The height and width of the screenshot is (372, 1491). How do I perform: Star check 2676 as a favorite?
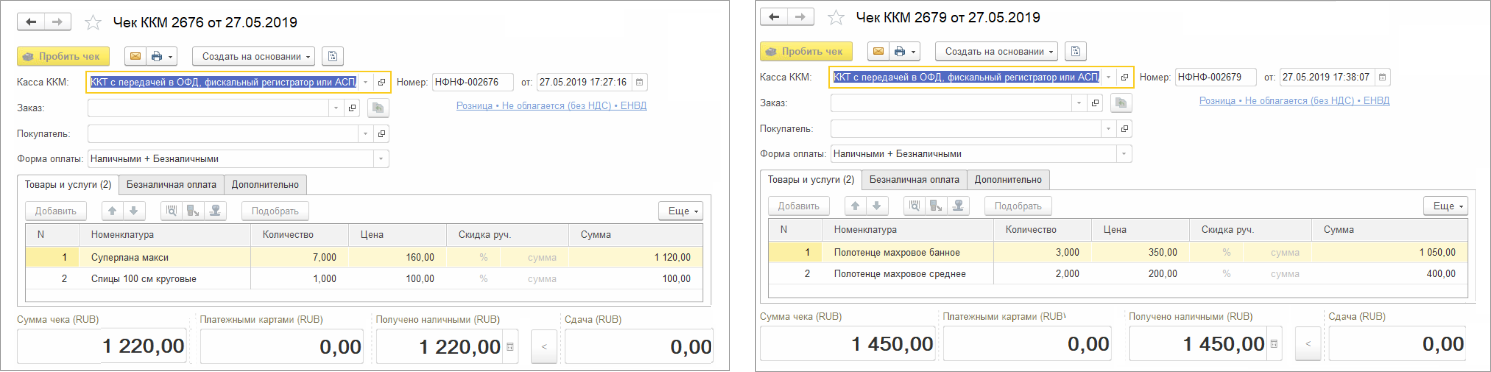pyautogui.click(x=93, y=21)
